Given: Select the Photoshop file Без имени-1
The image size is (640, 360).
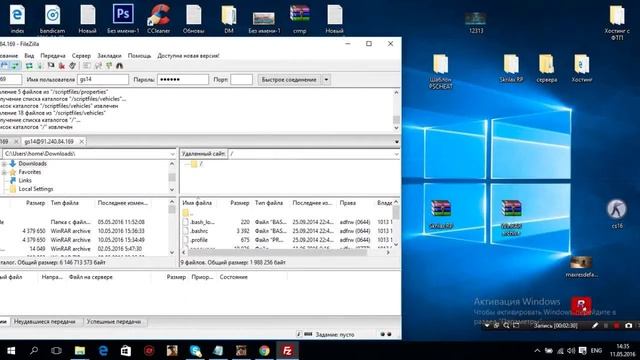Looking at the screenshot, I should tap(123, 19).
